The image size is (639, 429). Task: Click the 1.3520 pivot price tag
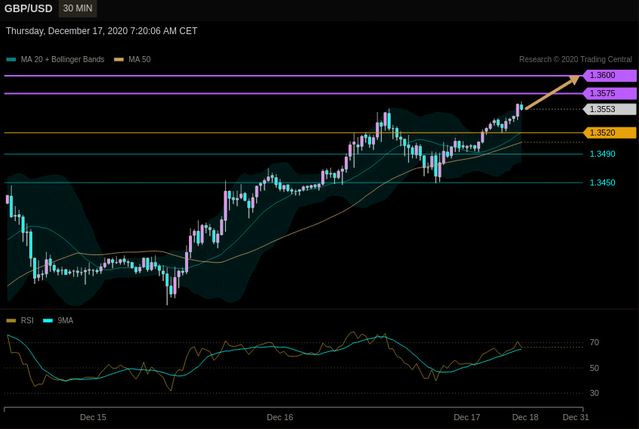(x=610, y=133)
